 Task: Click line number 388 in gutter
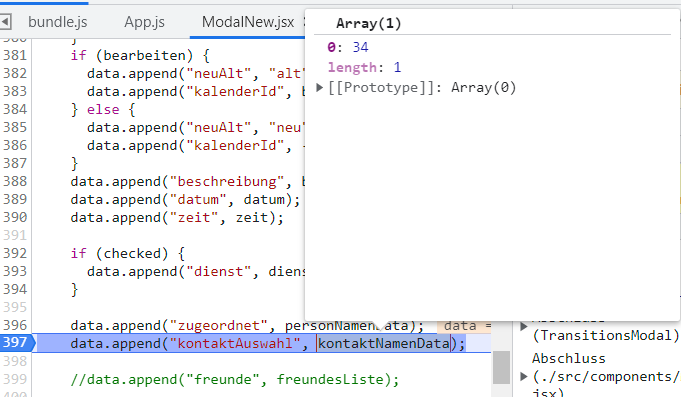15,181
